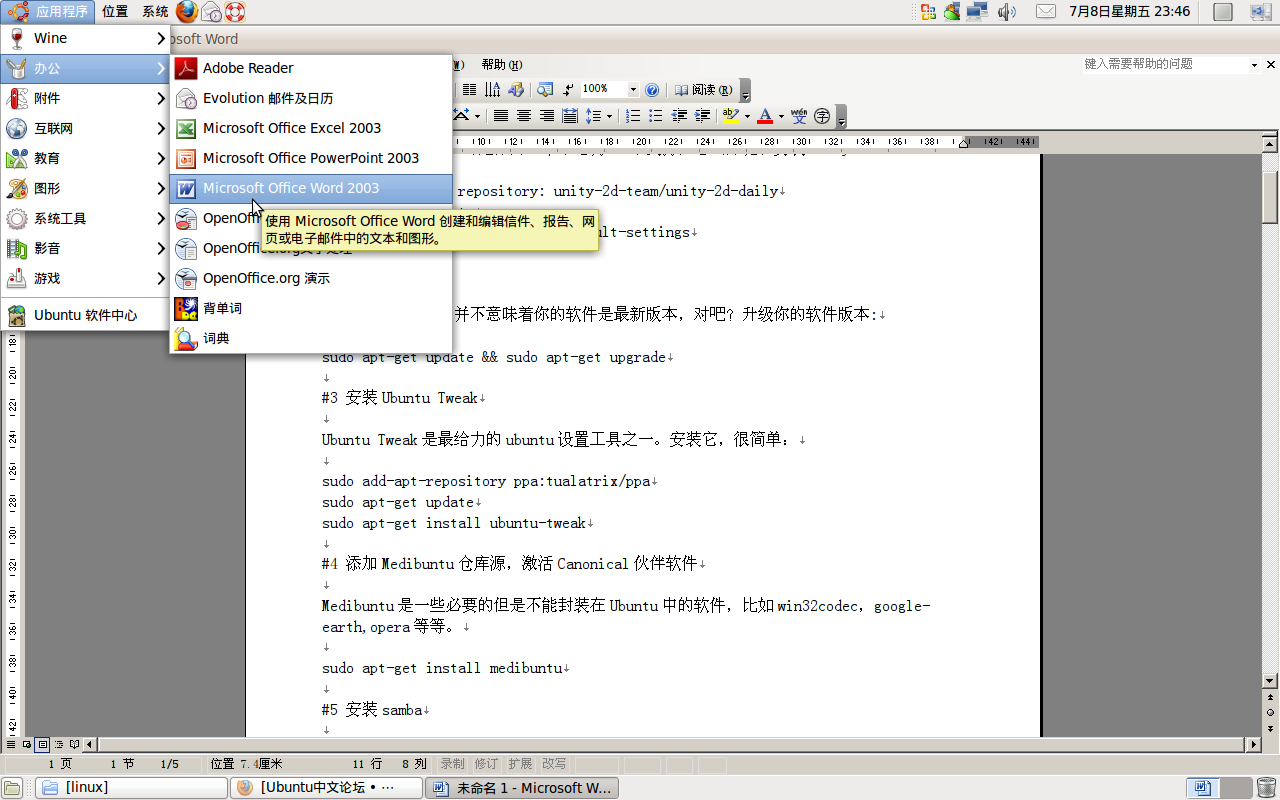Open Ubuntu 软件中心 menu entry
The image size is (1280, 800).
point(85,315)
